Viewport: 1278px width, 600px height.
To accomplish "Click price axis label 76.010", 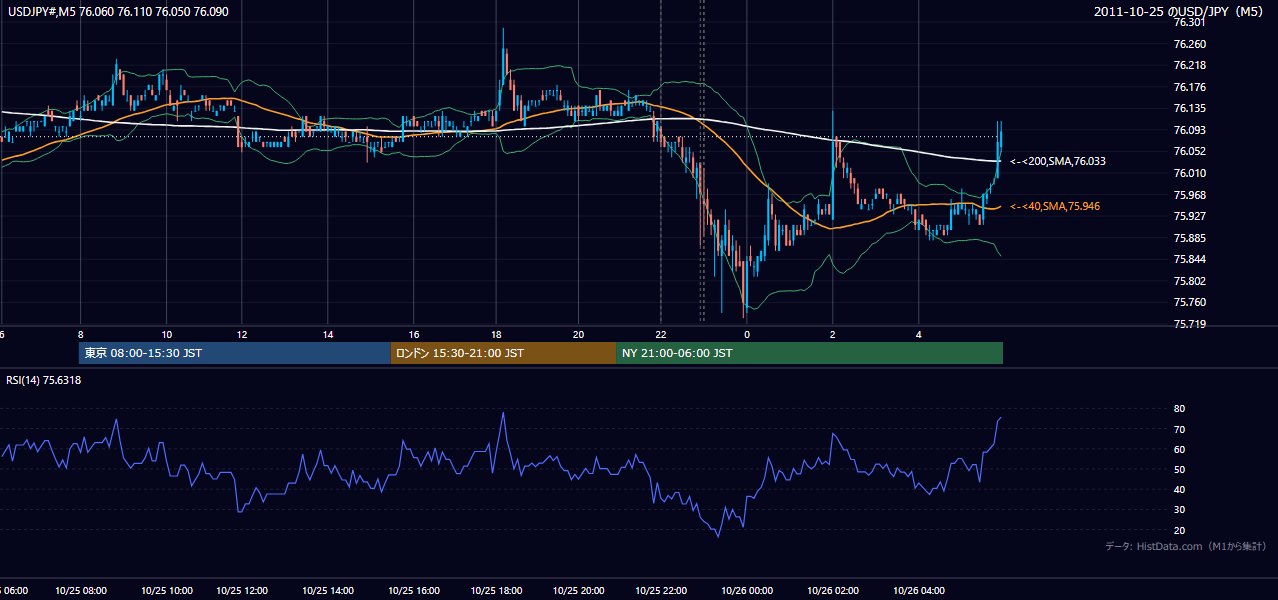I will (x=1189, y=173).
